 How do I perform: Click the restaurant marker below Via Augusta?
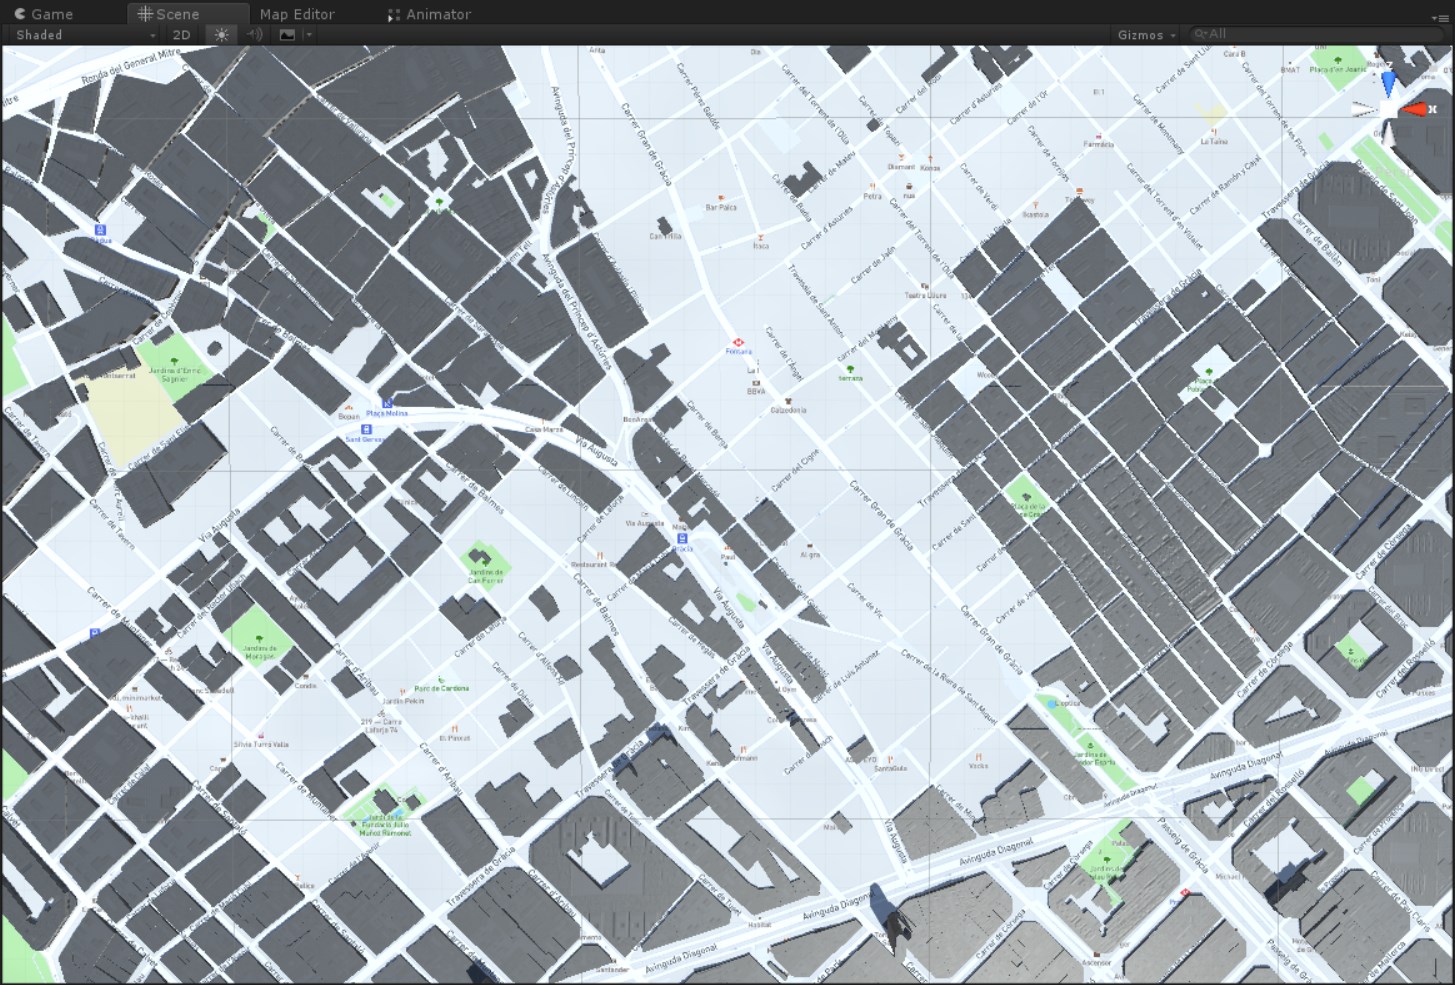(x=599, y=555)
